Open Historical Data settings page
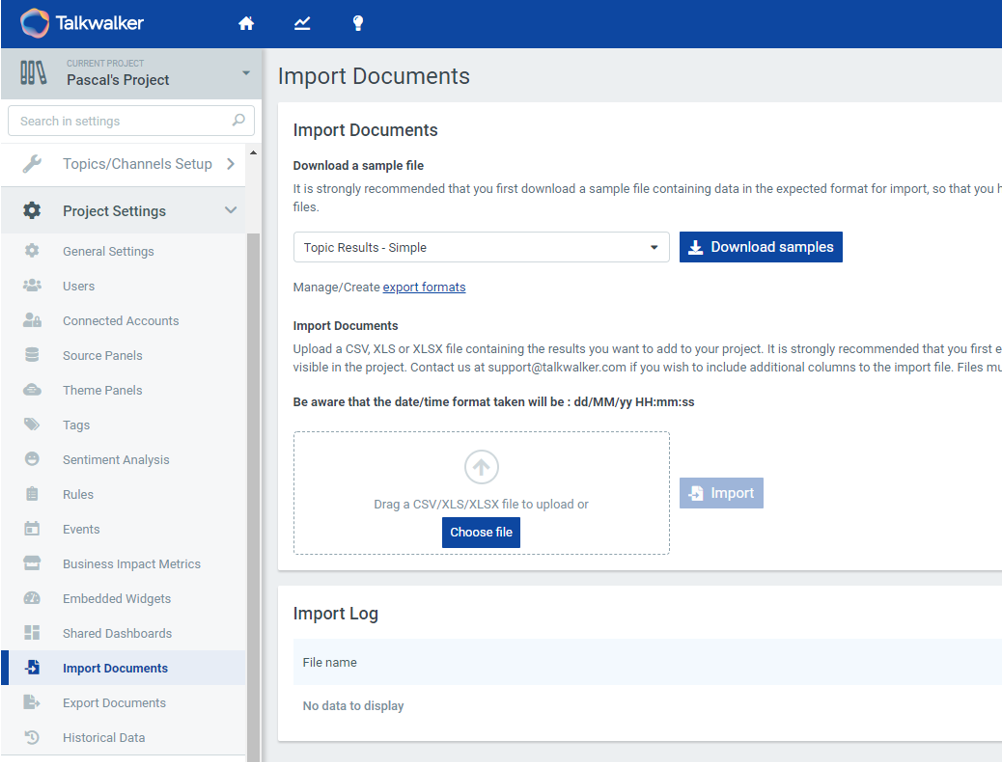Image resolution: width=1004 pixels, height=762 pixels. pyautogui.click(x=104, y=738)
